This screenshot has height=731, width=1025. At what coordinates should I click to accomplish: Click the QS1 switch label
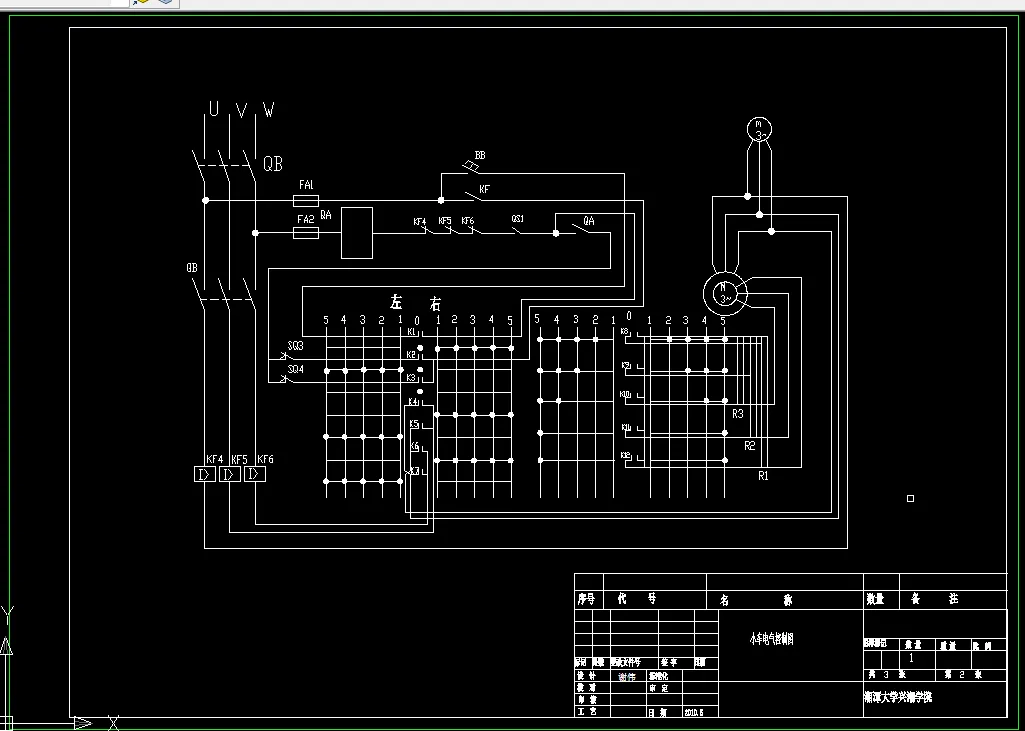point(518,219)
